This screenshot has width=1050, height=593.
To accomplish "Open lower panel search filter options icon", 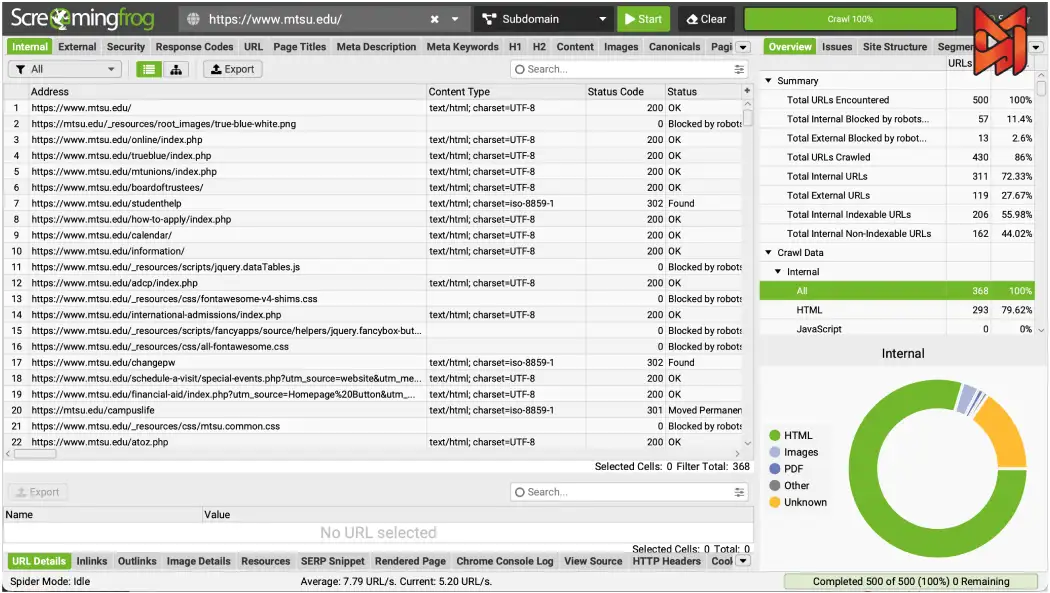I will 739,492.
